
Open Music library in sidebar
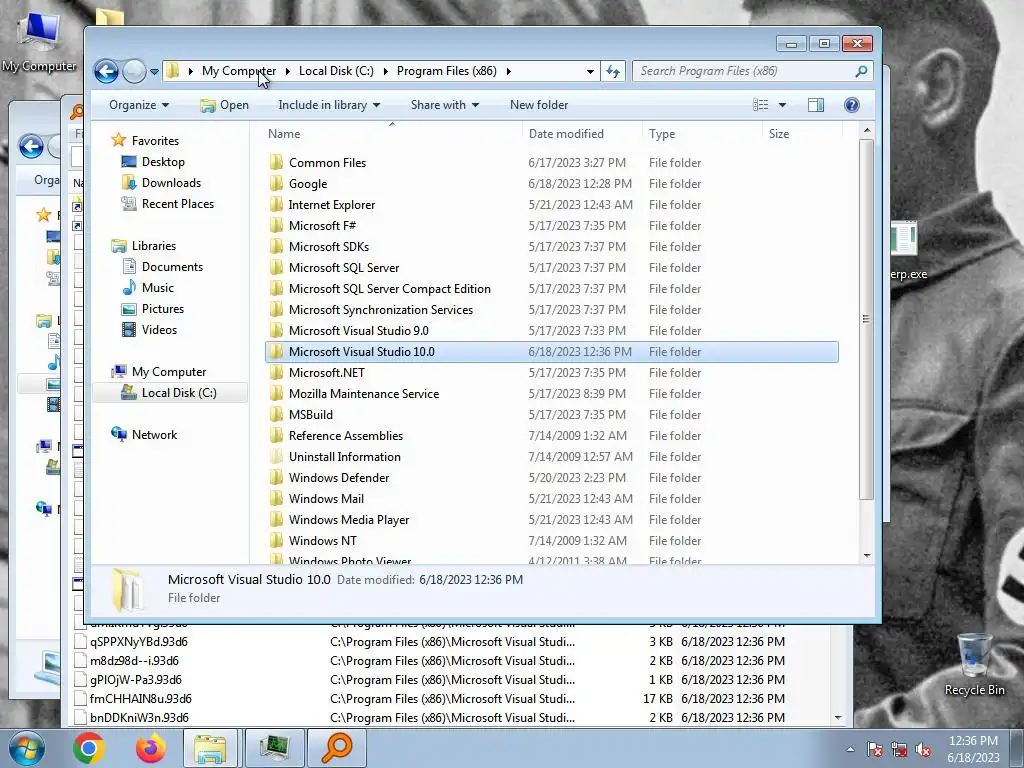[x=157, y=288]
